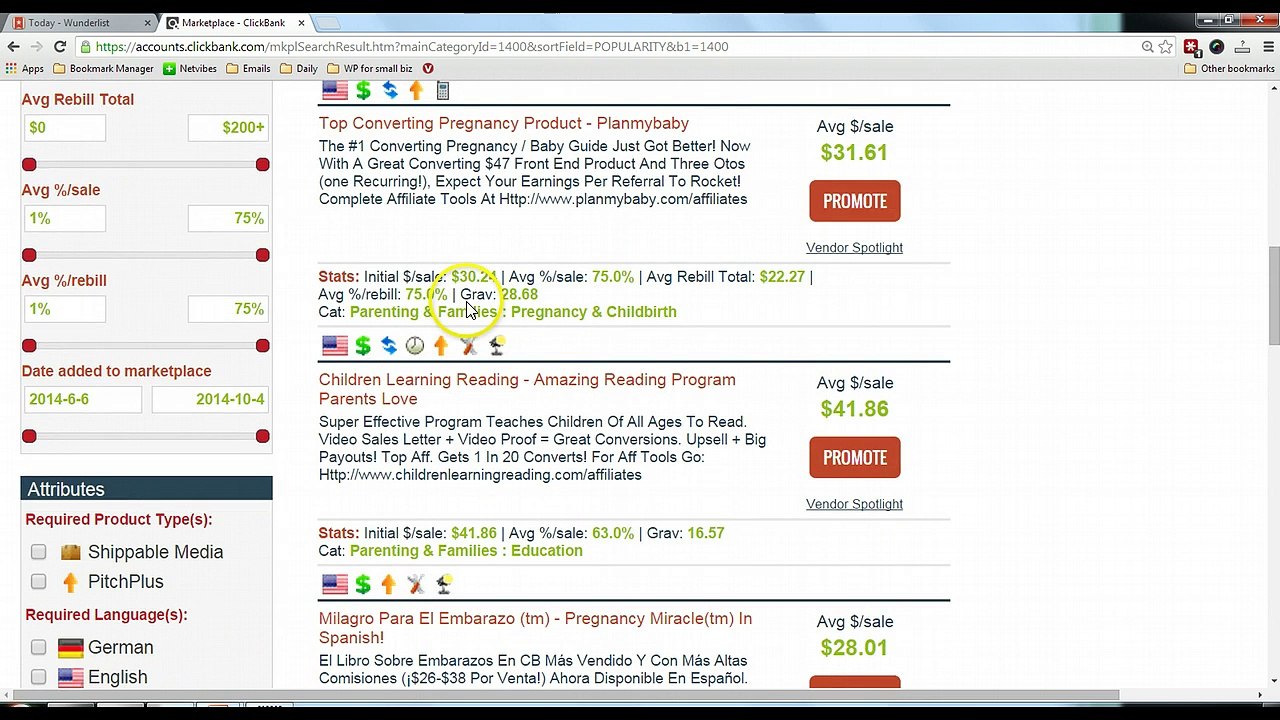Click the Avg %/rebill slider left handle
The width and height of the screenshot is (1280, 720).
(x=29, y=346)
